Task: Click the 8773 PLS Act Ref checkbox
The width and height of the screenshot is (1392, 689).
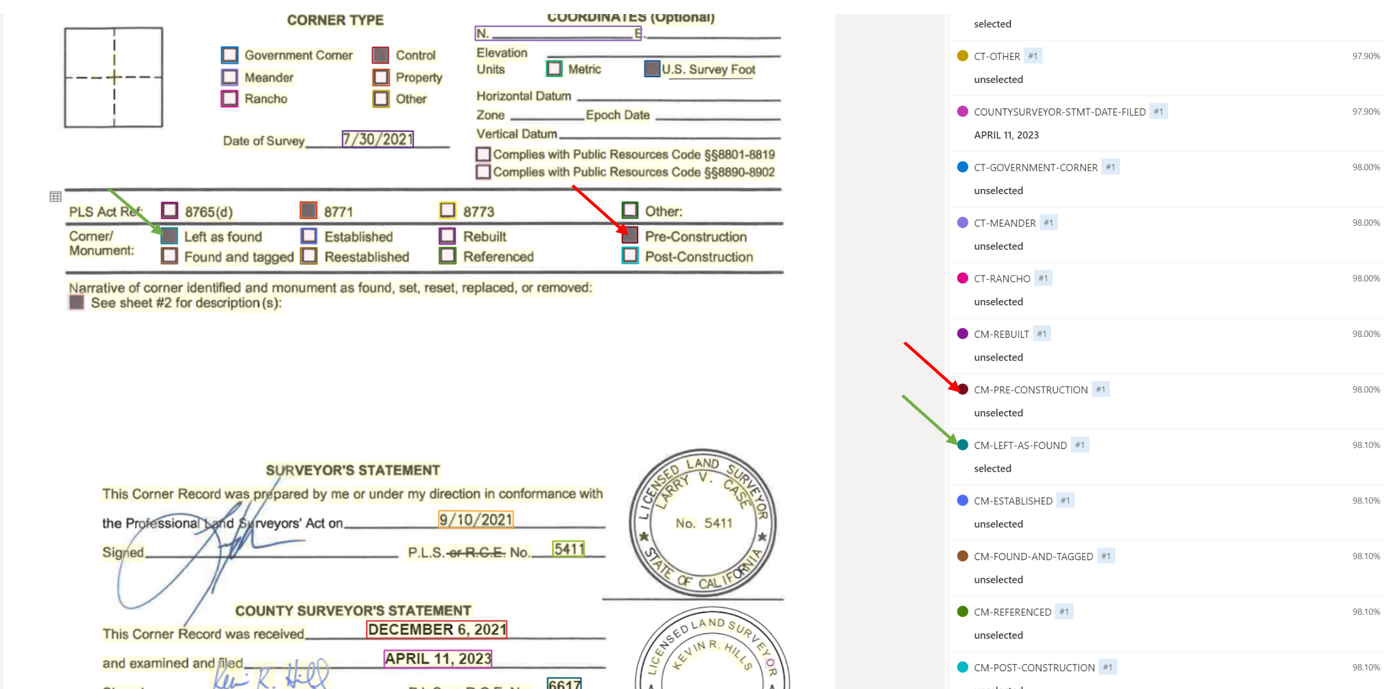Action: point(448,211)
